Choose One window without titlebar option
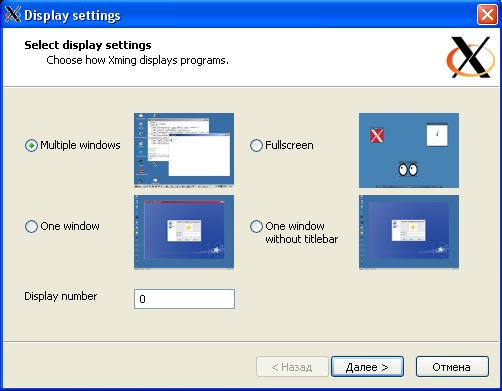 coord(256,226)
